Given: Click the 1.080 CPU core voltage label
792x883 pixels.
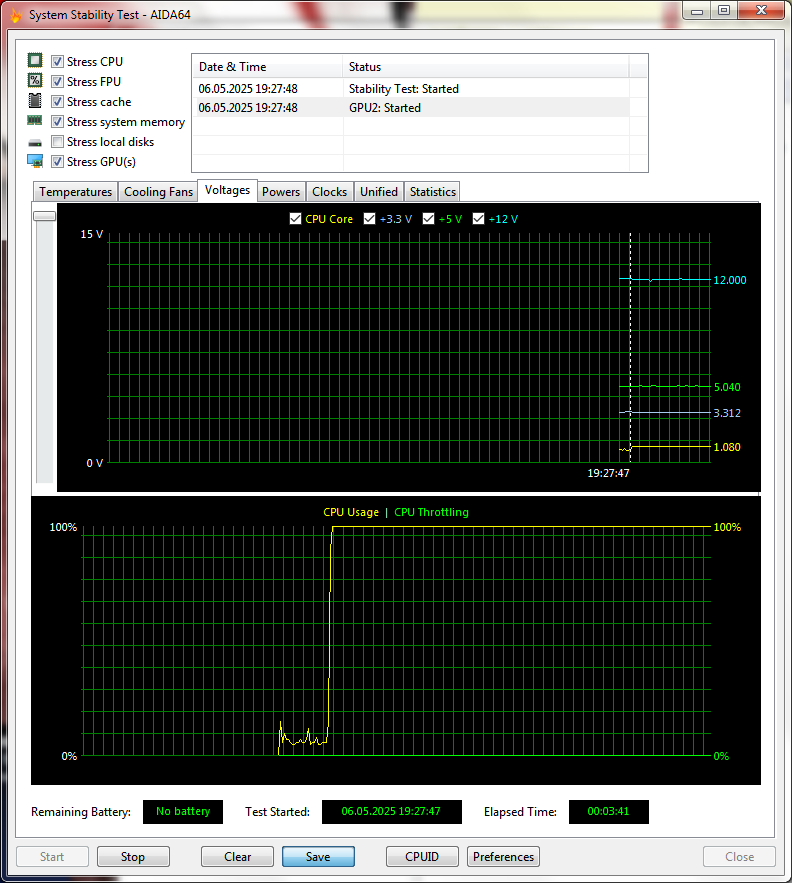Looking at the screenshot, I should tap(727, 447).
